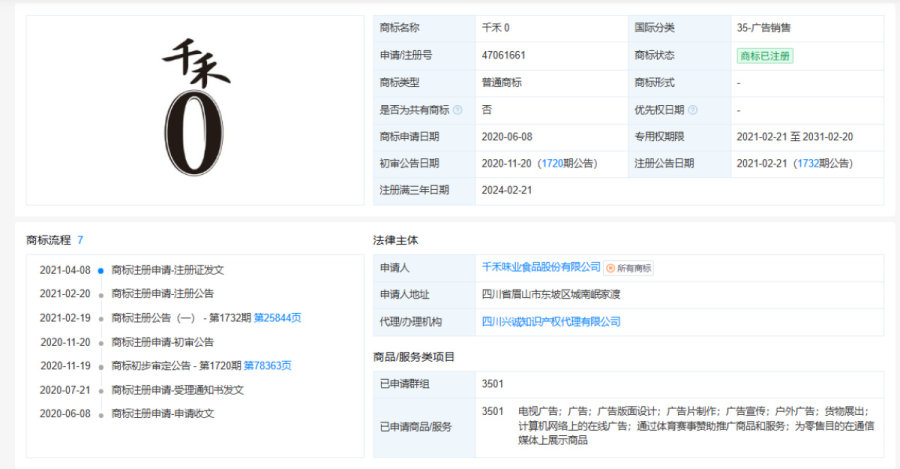Click the timeline dot for 2020-06-08
The height and width of the screenshot is (469, 900).
click(x=101, y=414)
